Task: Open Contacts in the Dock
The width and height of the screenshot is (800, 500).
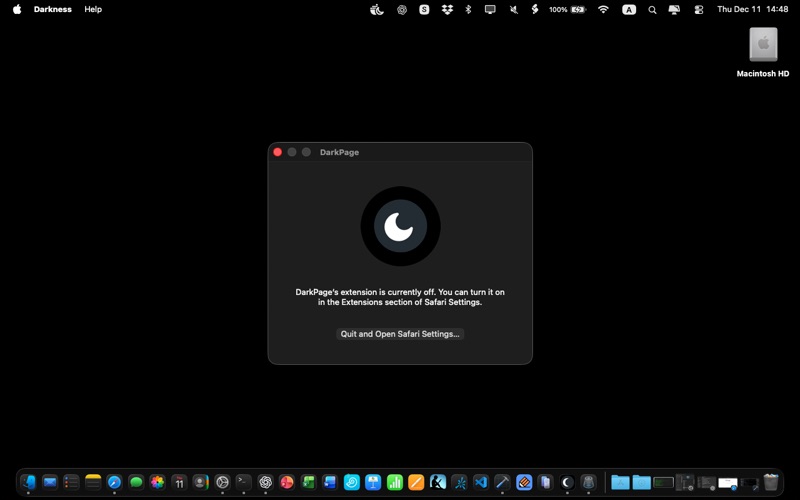Action: pyautogui.click(x=201, y=482)
